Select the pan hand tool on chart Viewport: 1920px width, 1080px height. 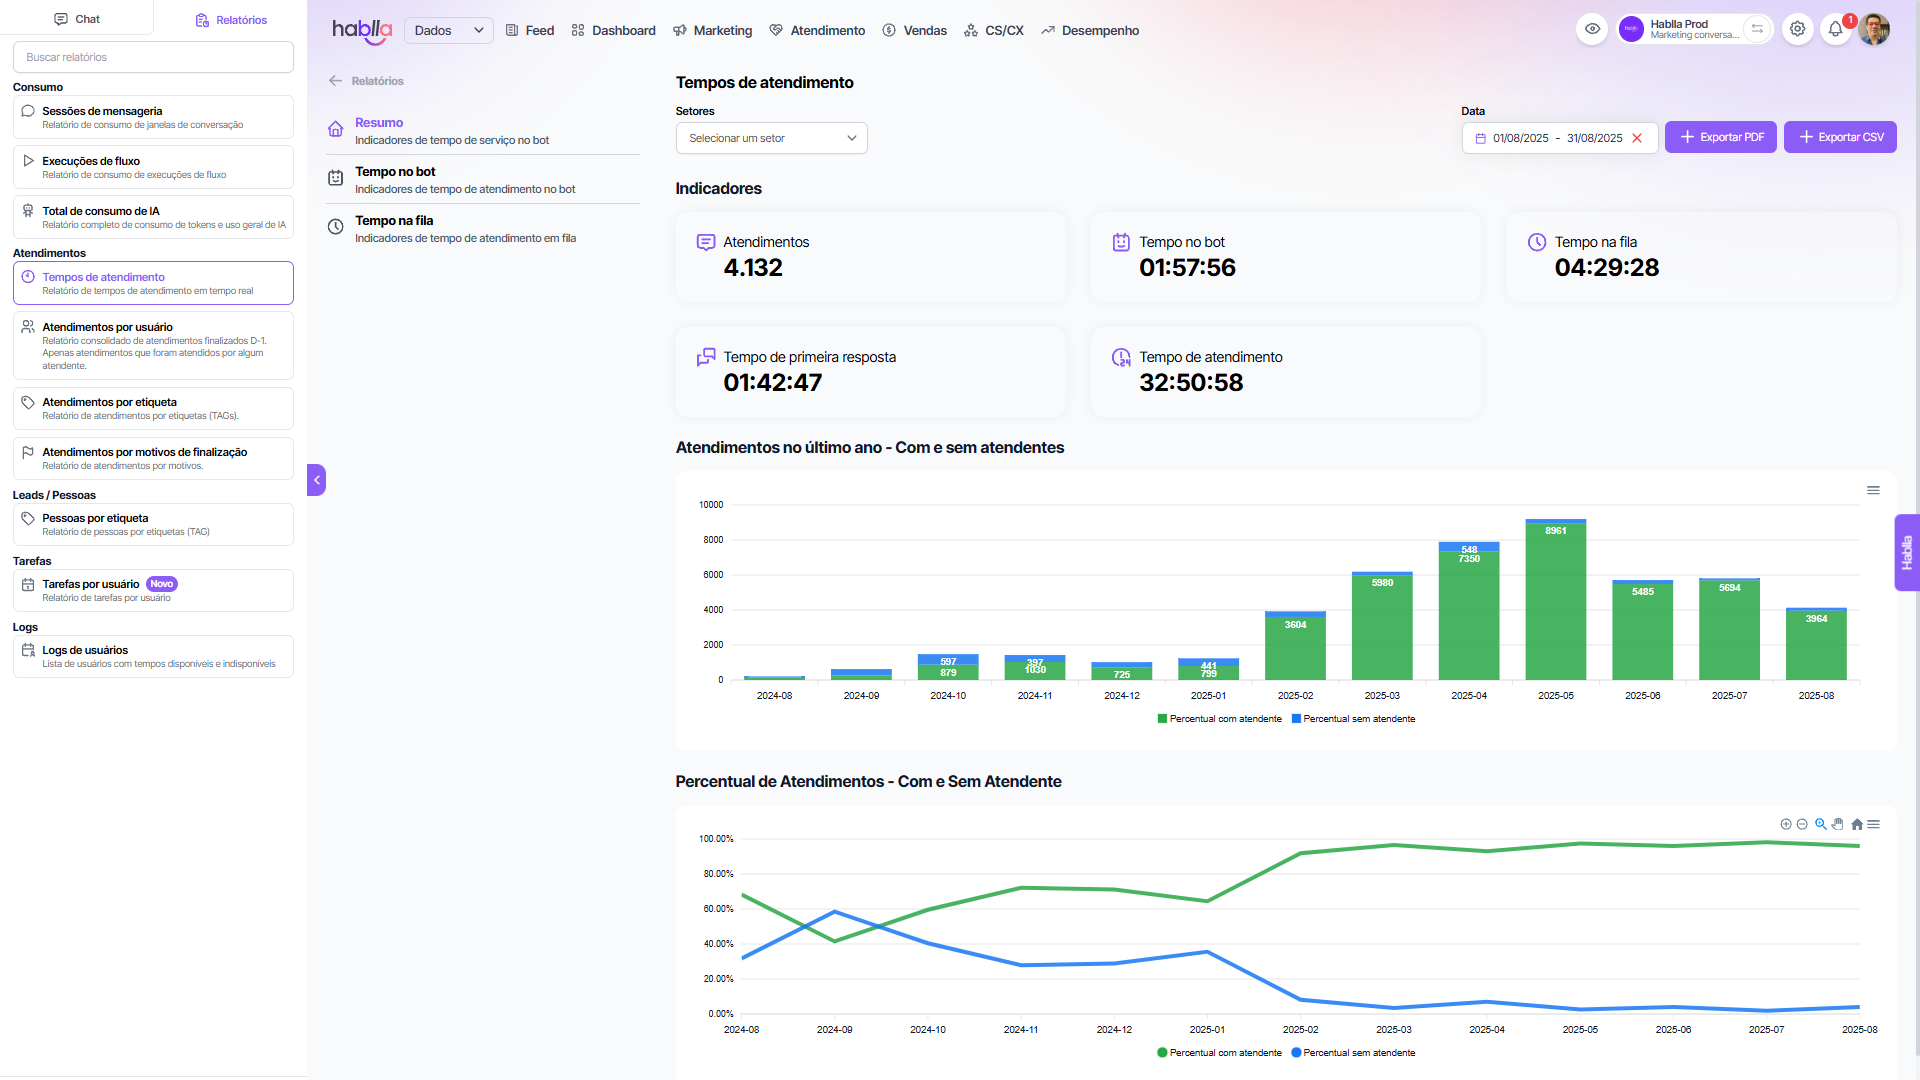1838,825
